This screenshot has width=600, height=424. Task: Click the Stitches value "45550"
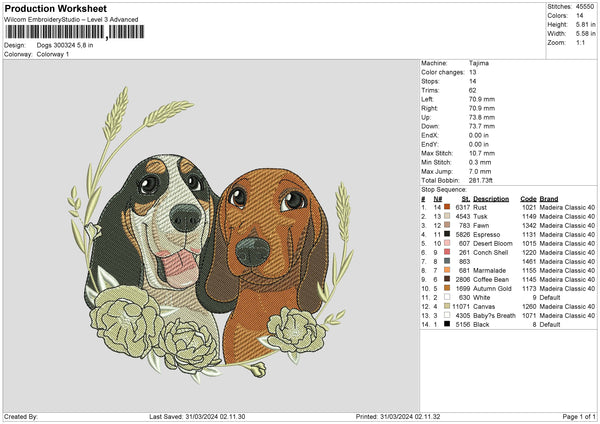585,7
